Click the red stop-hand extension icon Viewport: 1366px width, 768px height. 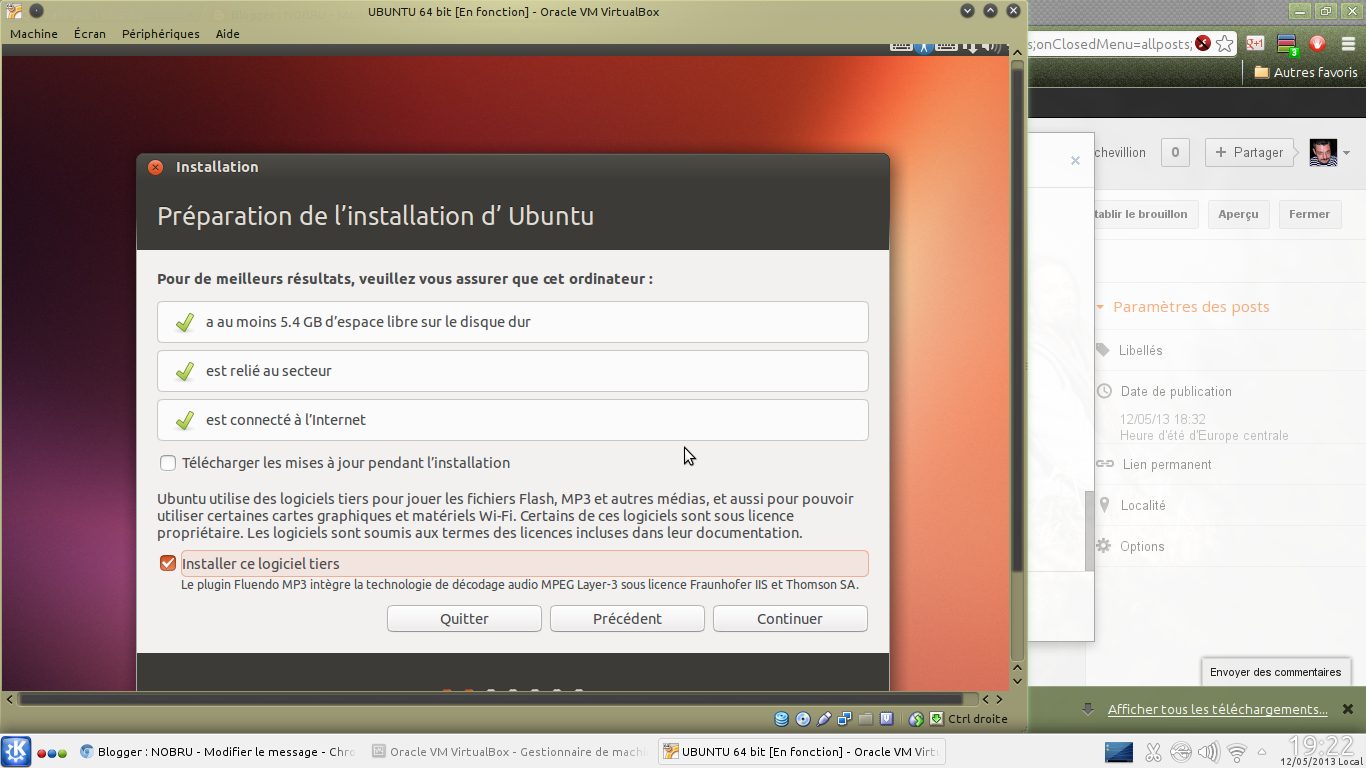[x=1319, y=44]
